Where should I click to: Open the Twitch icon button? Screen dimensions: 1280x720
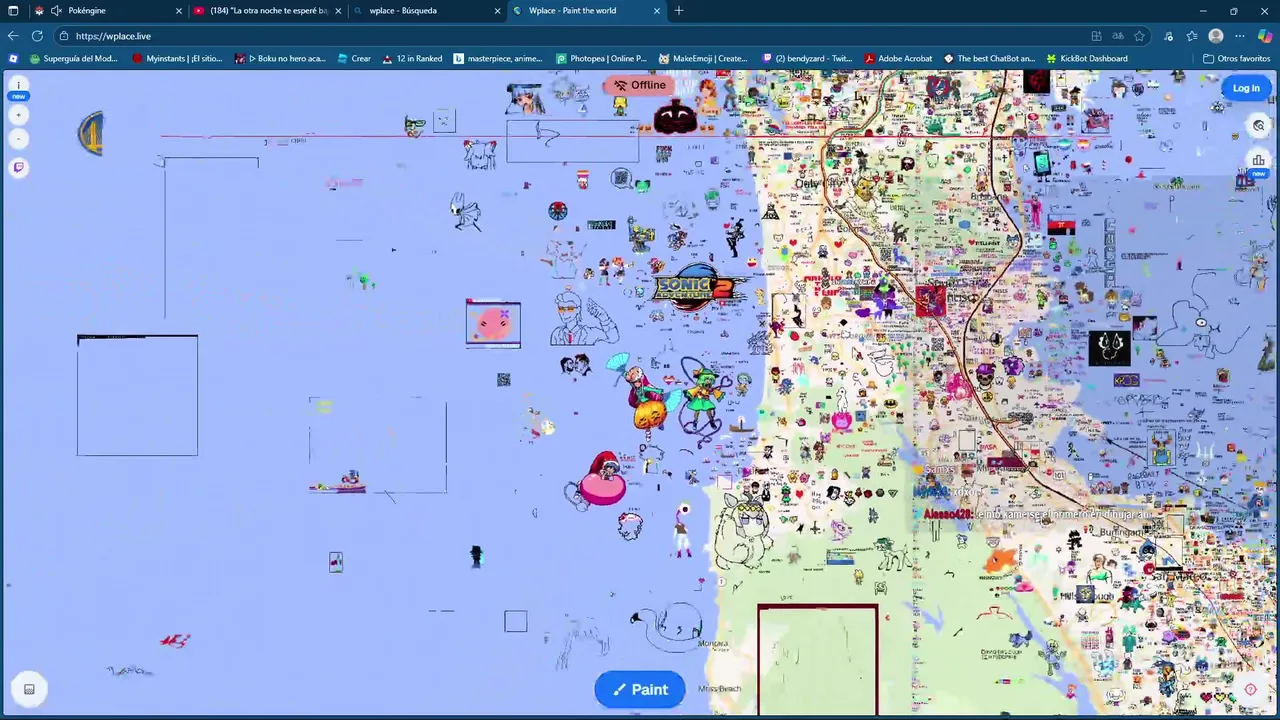pos(18,167)
